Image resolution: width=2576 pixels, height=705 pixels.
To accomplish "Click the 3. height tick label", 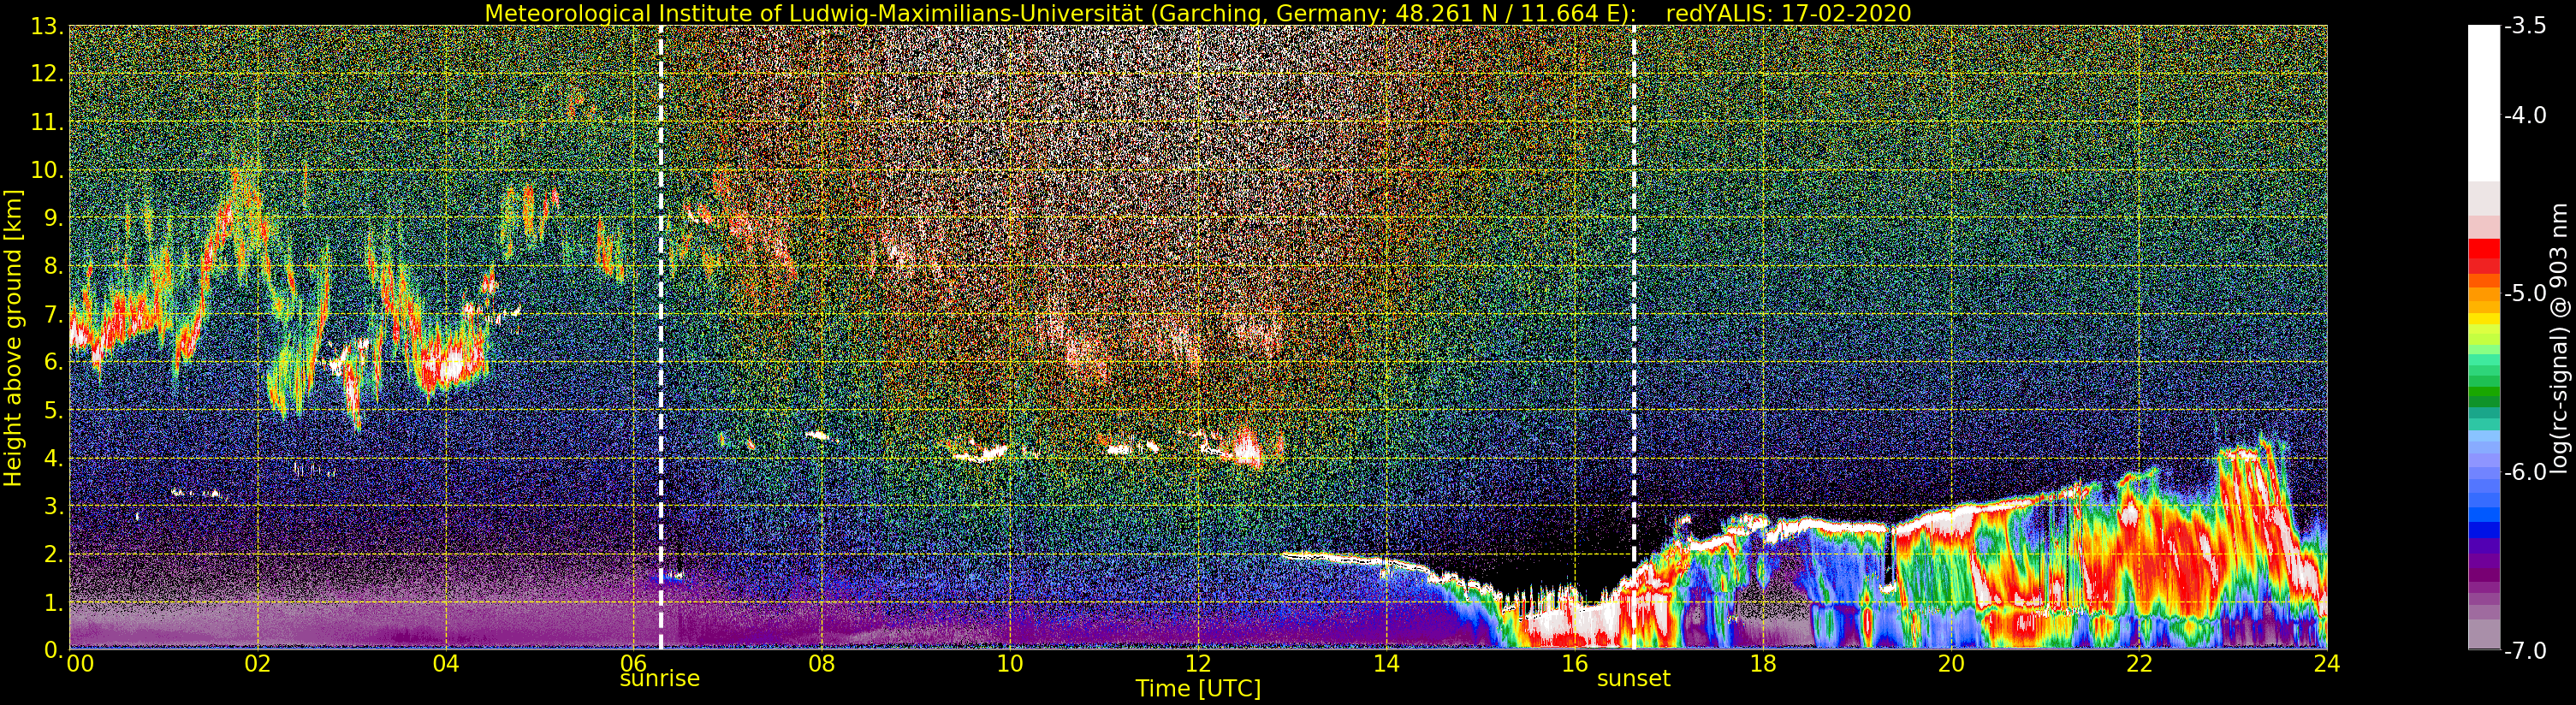I will point(54,506).
